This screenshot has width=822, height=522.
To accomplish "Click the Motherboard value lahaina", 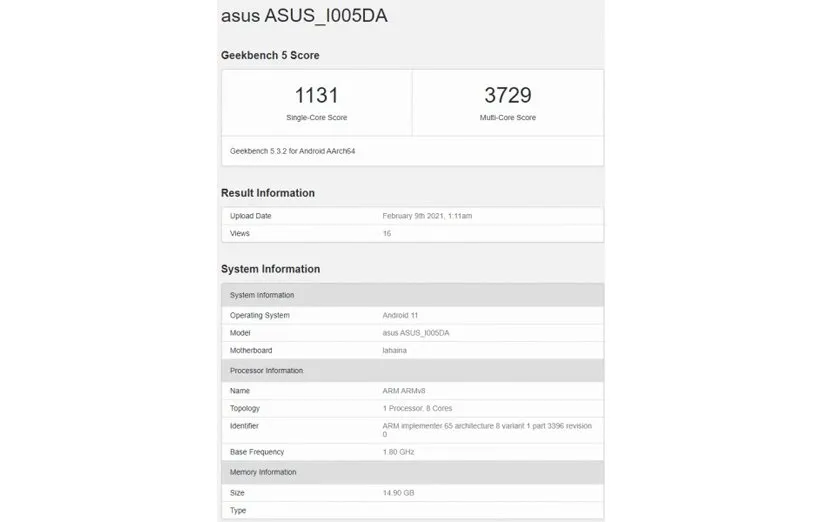I will click(x=397, y=351).
